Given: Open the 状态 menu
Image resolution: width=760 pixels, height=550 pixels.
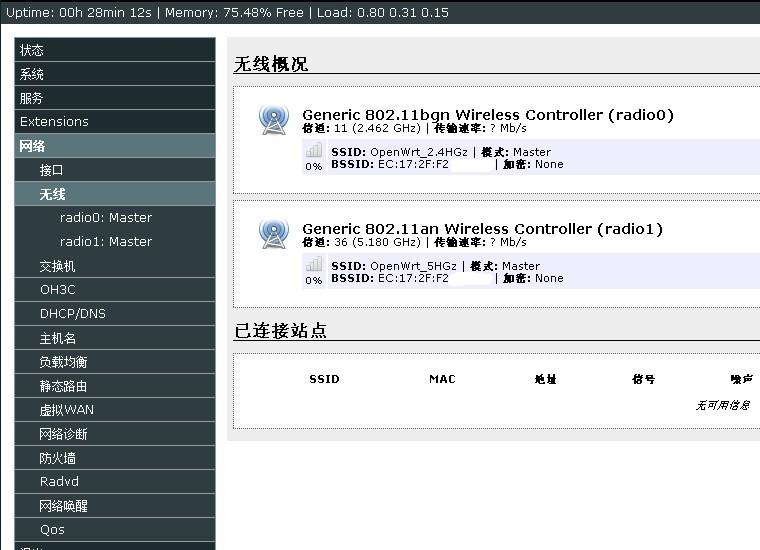Looking at the screenshot, I should coord(115,50).
